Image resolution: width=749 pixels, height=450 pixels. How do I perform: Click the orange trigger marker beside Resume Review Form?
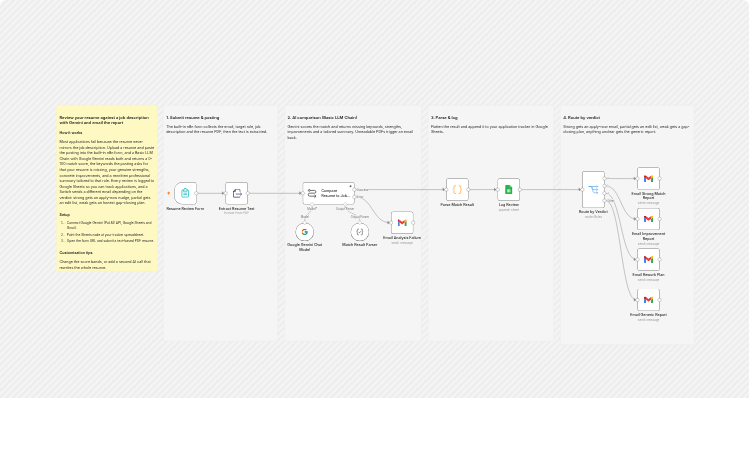(x=169, y=193)
